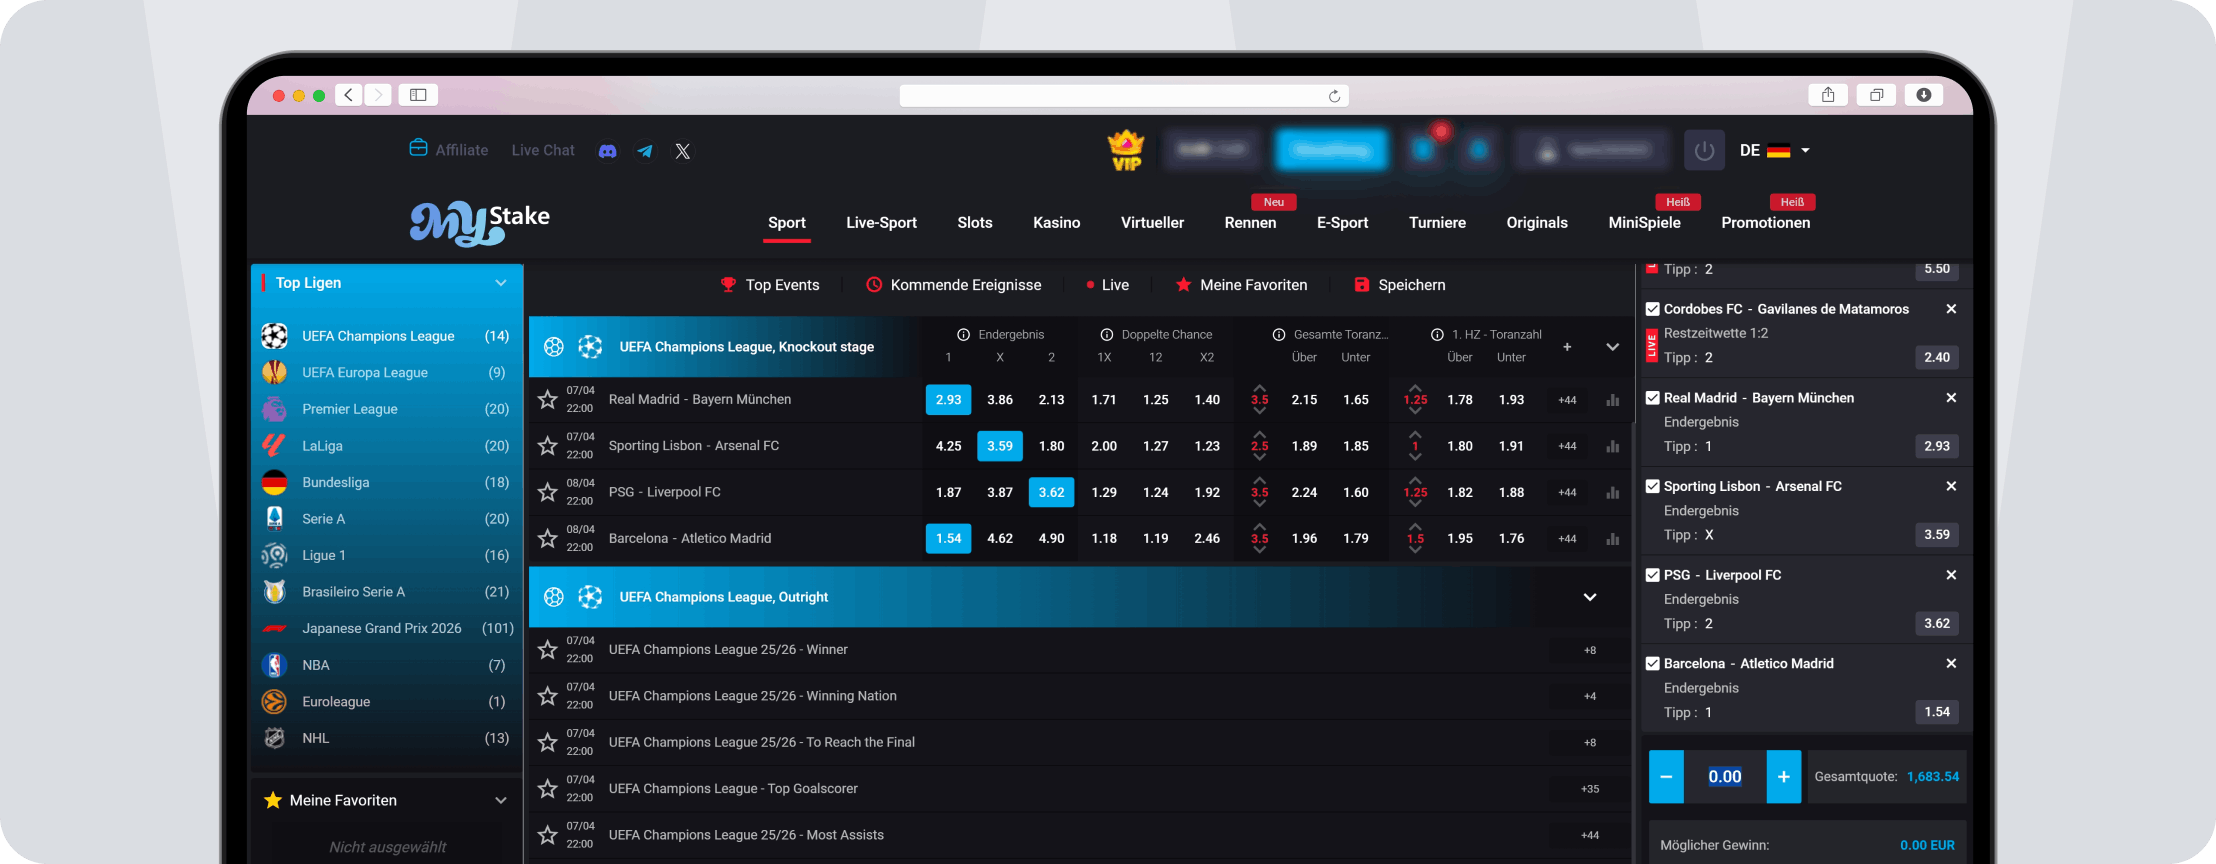2216x864 pixels.
Task: Click the power logout icon
Action: point(1705,151)
